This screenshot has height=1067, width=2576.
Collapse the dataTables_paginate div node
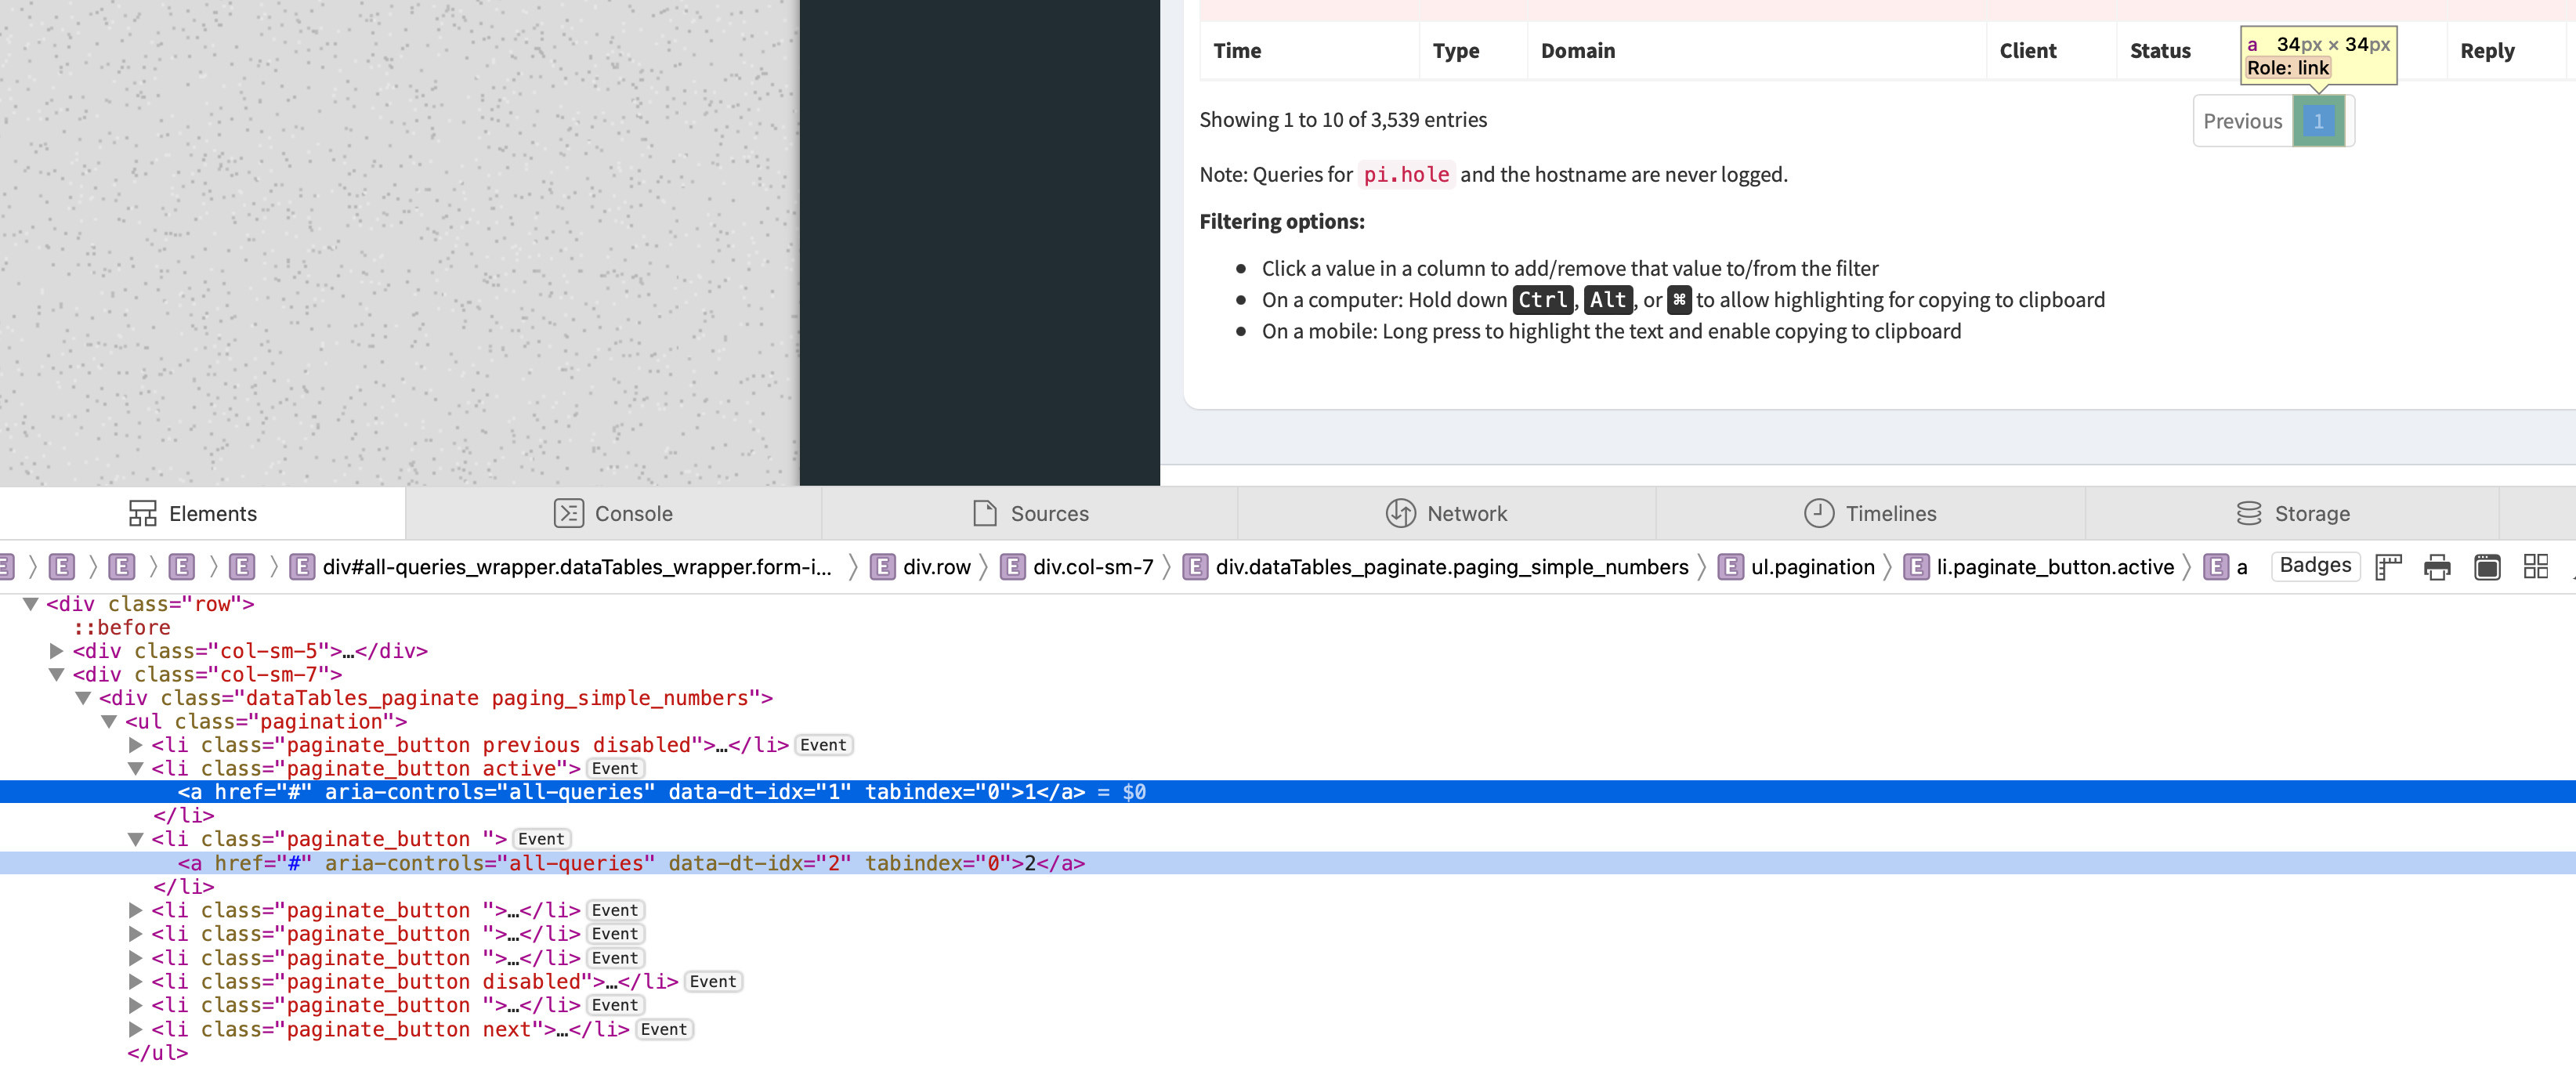pos(84,698)
